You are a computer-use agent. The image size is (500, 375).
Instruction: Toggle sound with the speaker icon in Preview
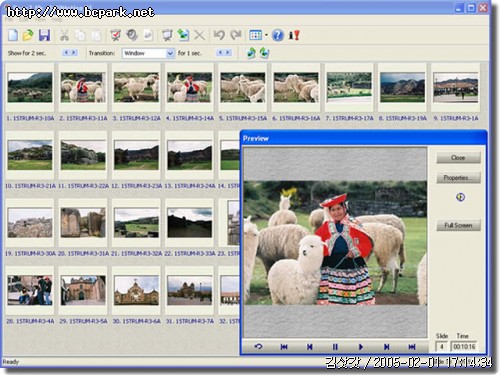(x=460, y=197)
